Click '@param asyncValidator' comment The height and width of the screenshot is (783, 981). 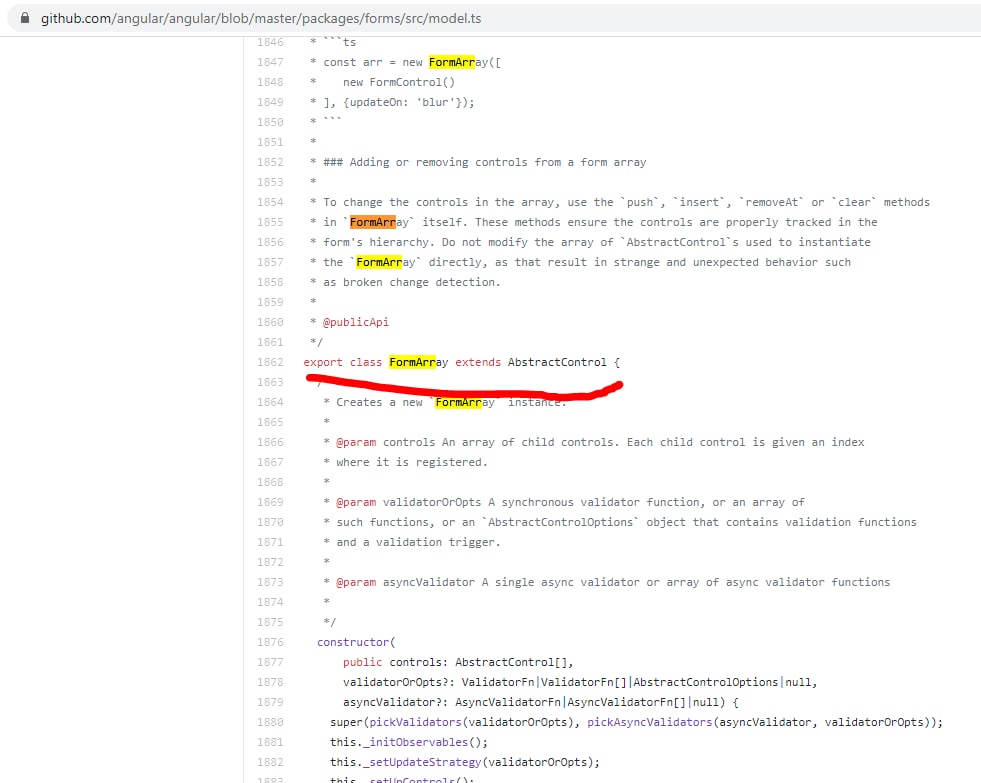(405, 582)
